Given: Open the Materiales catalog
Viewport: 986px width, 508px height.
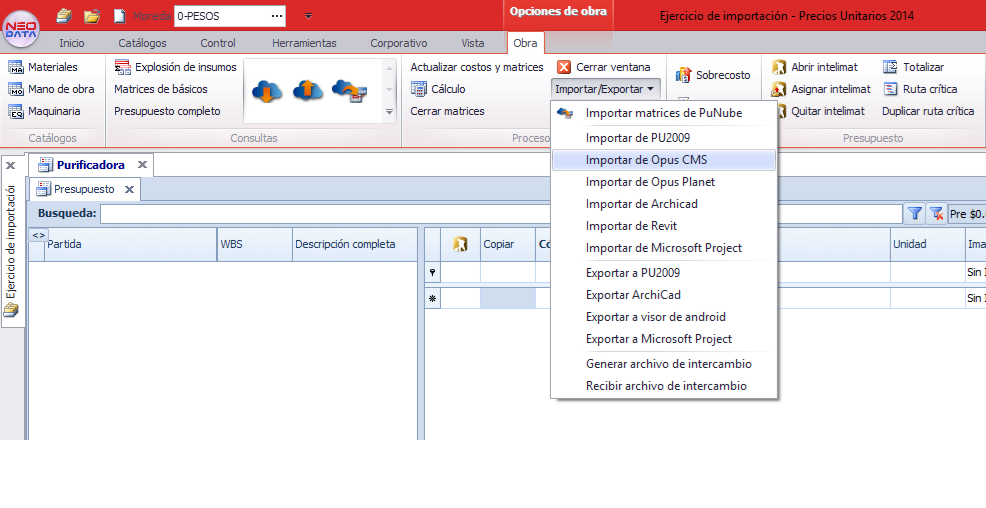Looking at the screenshot, I should 43,67.
